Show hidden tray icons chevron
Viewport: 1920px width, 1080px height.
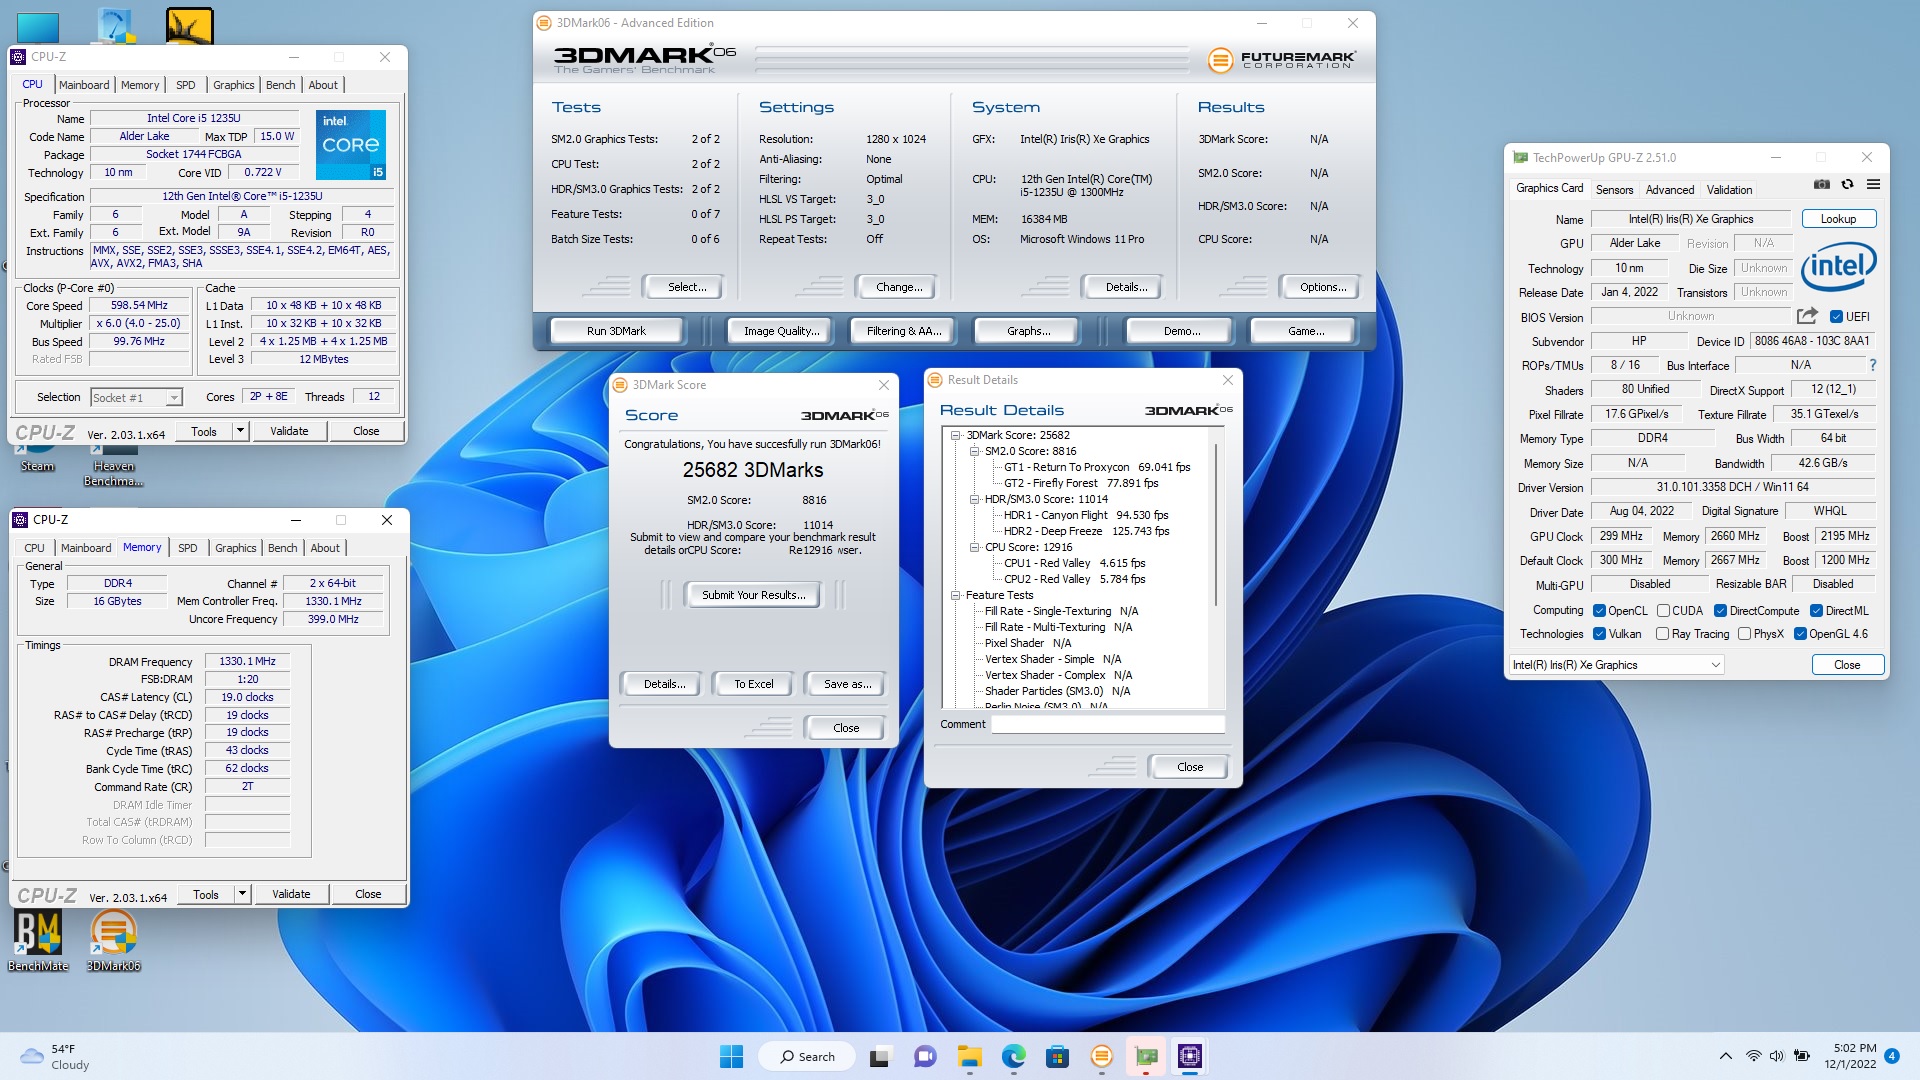[x=1725, y=1056]
